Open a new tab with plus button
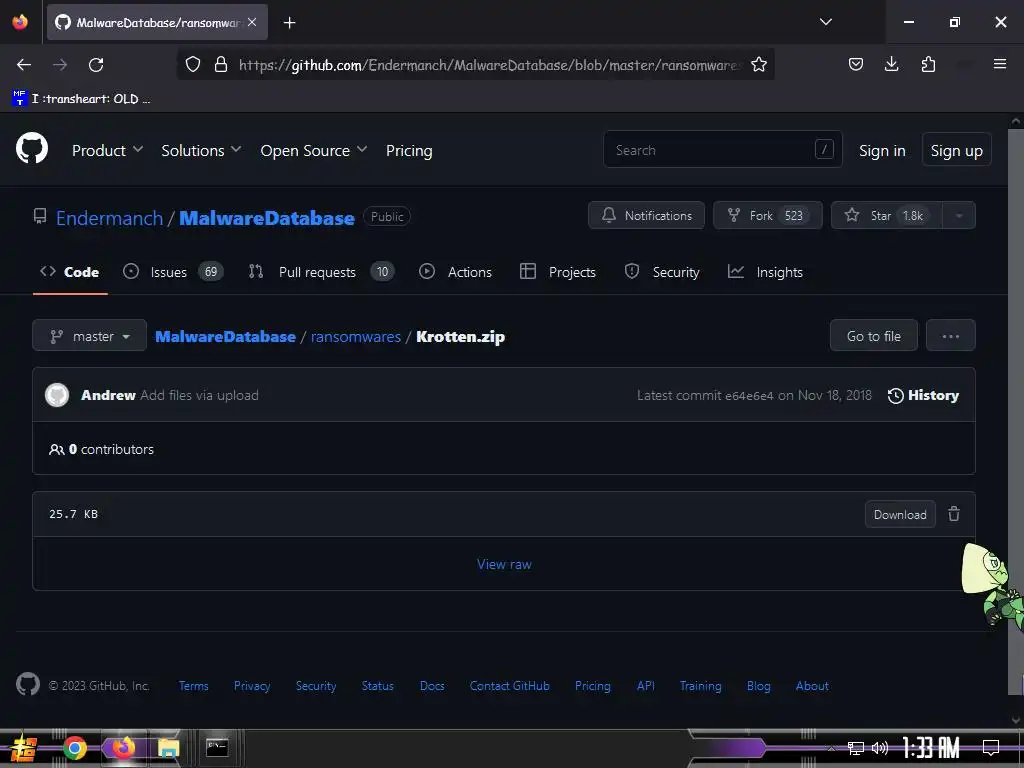This screenshot has height=768, width=1024. point(289,23)
